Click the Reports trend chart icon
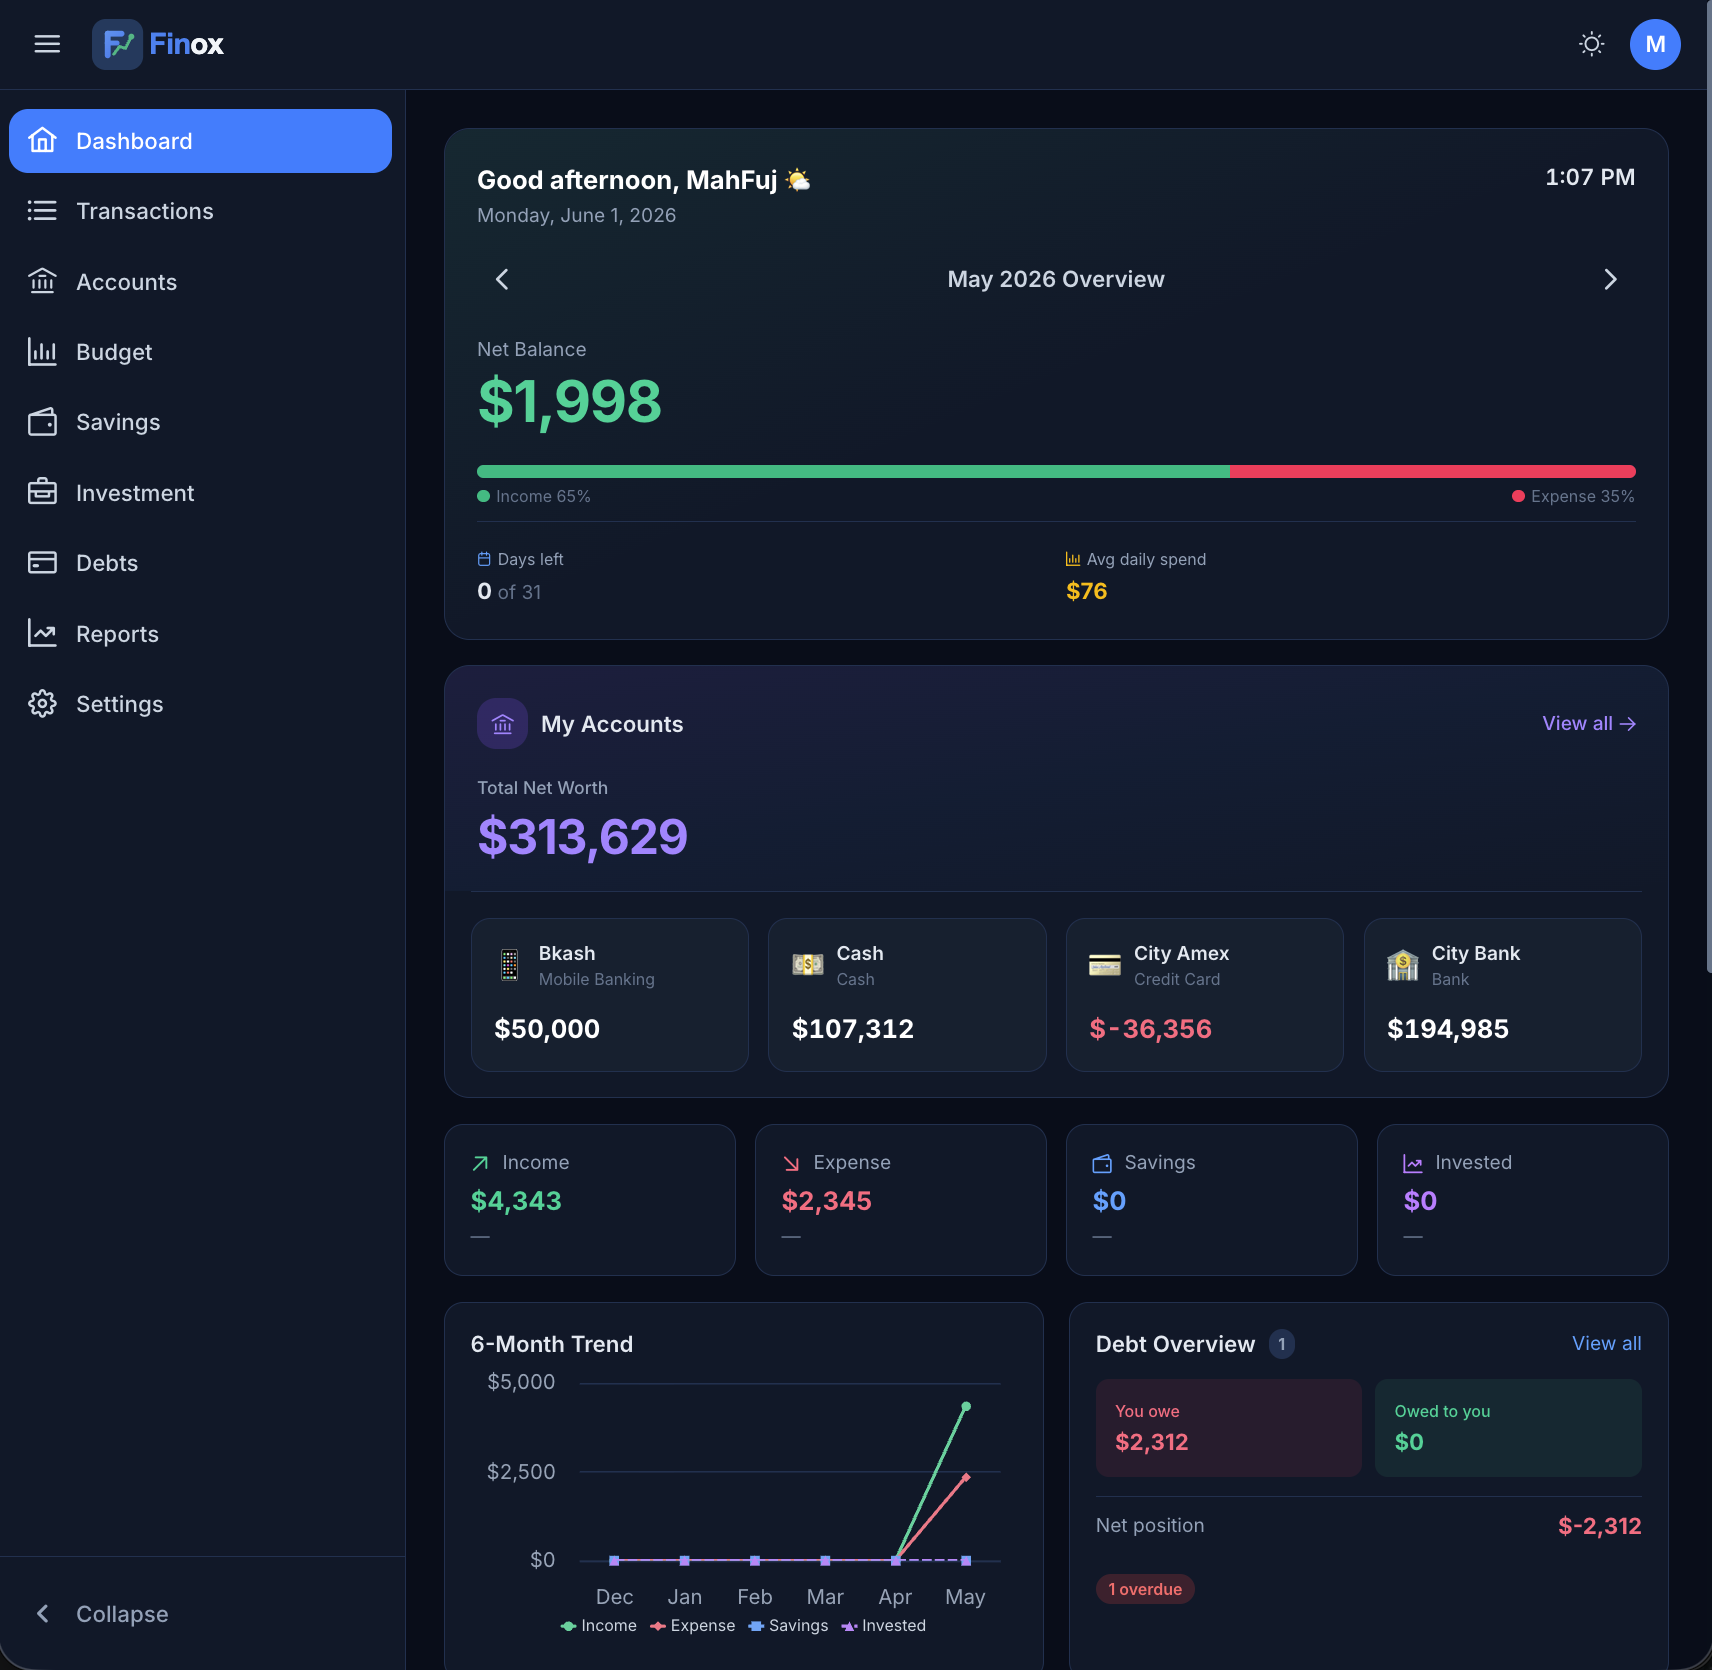The width and height of the screenshot is (1712, 1670). (42, 633)
